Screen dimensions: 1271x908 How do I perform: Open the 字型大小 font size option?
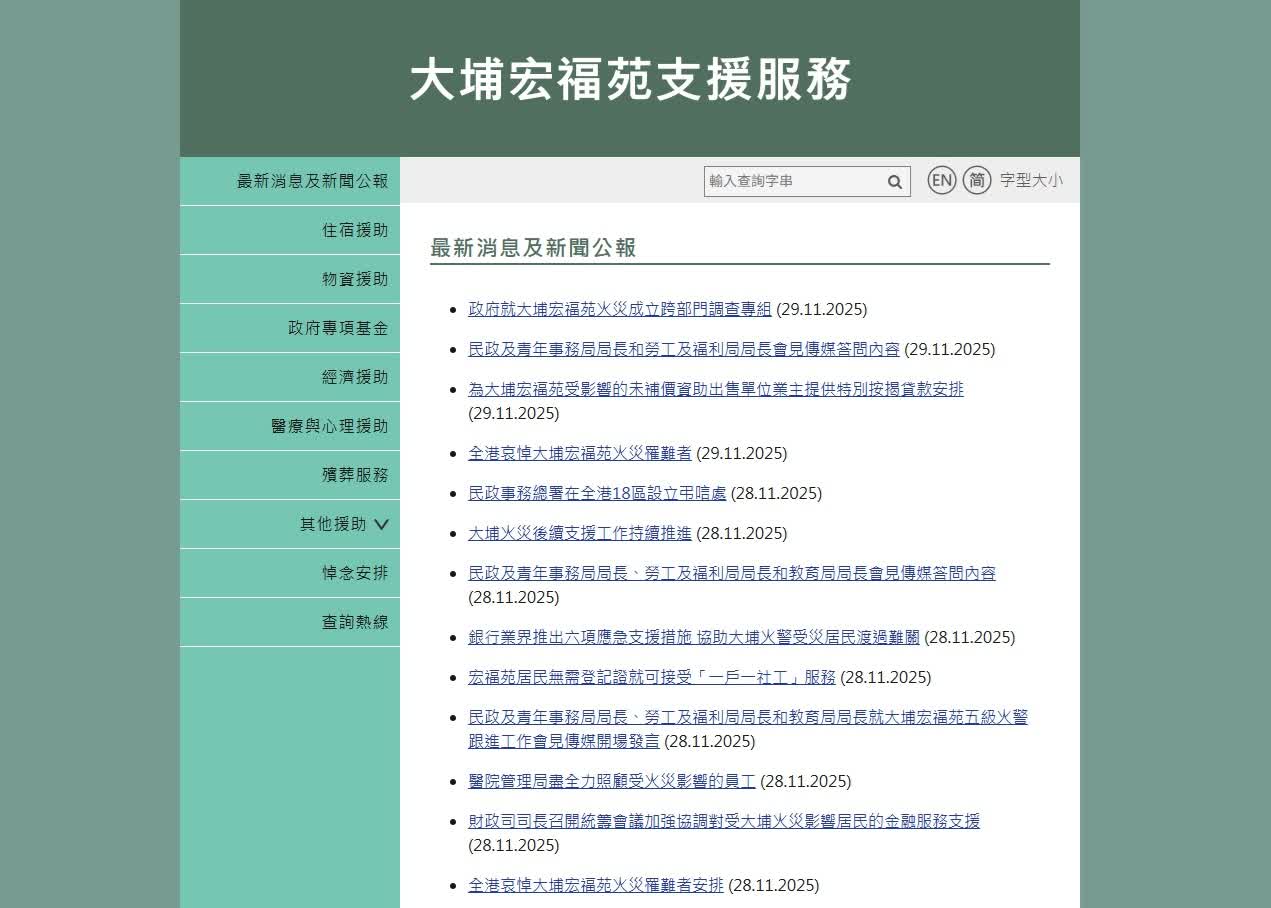[x=1031, y=181]
